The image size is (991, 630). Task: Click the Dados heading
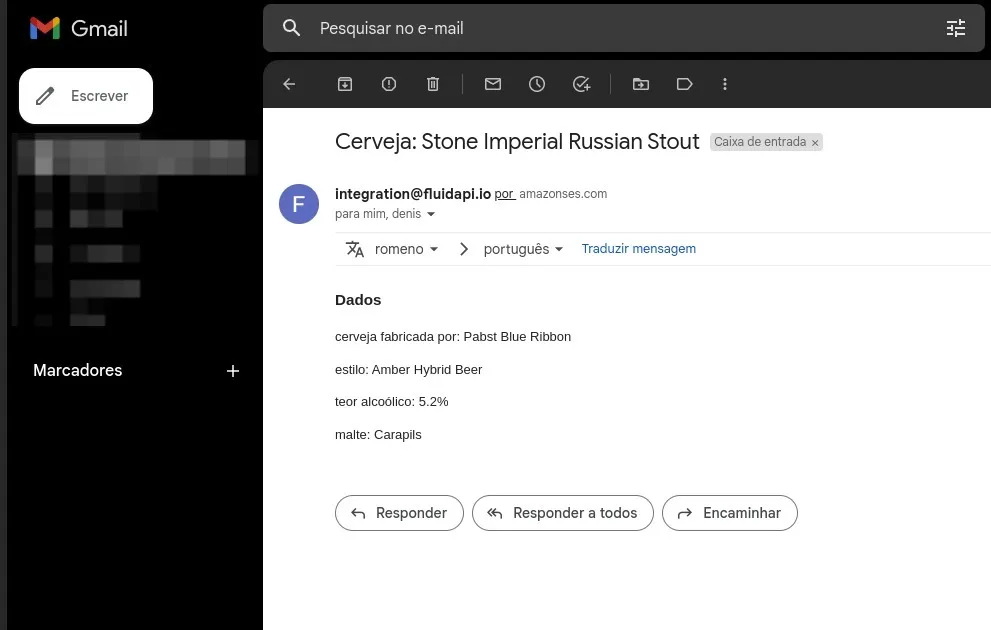pos(358,300)
